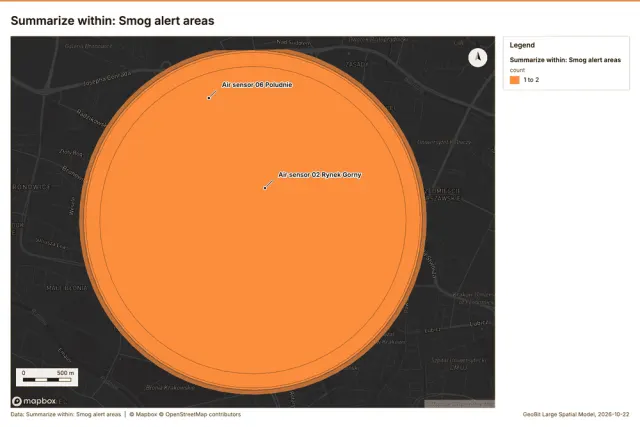Click the 'GeoBit Large Spatial Model' footer text
The width and height of the screenshot is (640, 427).
576,414
